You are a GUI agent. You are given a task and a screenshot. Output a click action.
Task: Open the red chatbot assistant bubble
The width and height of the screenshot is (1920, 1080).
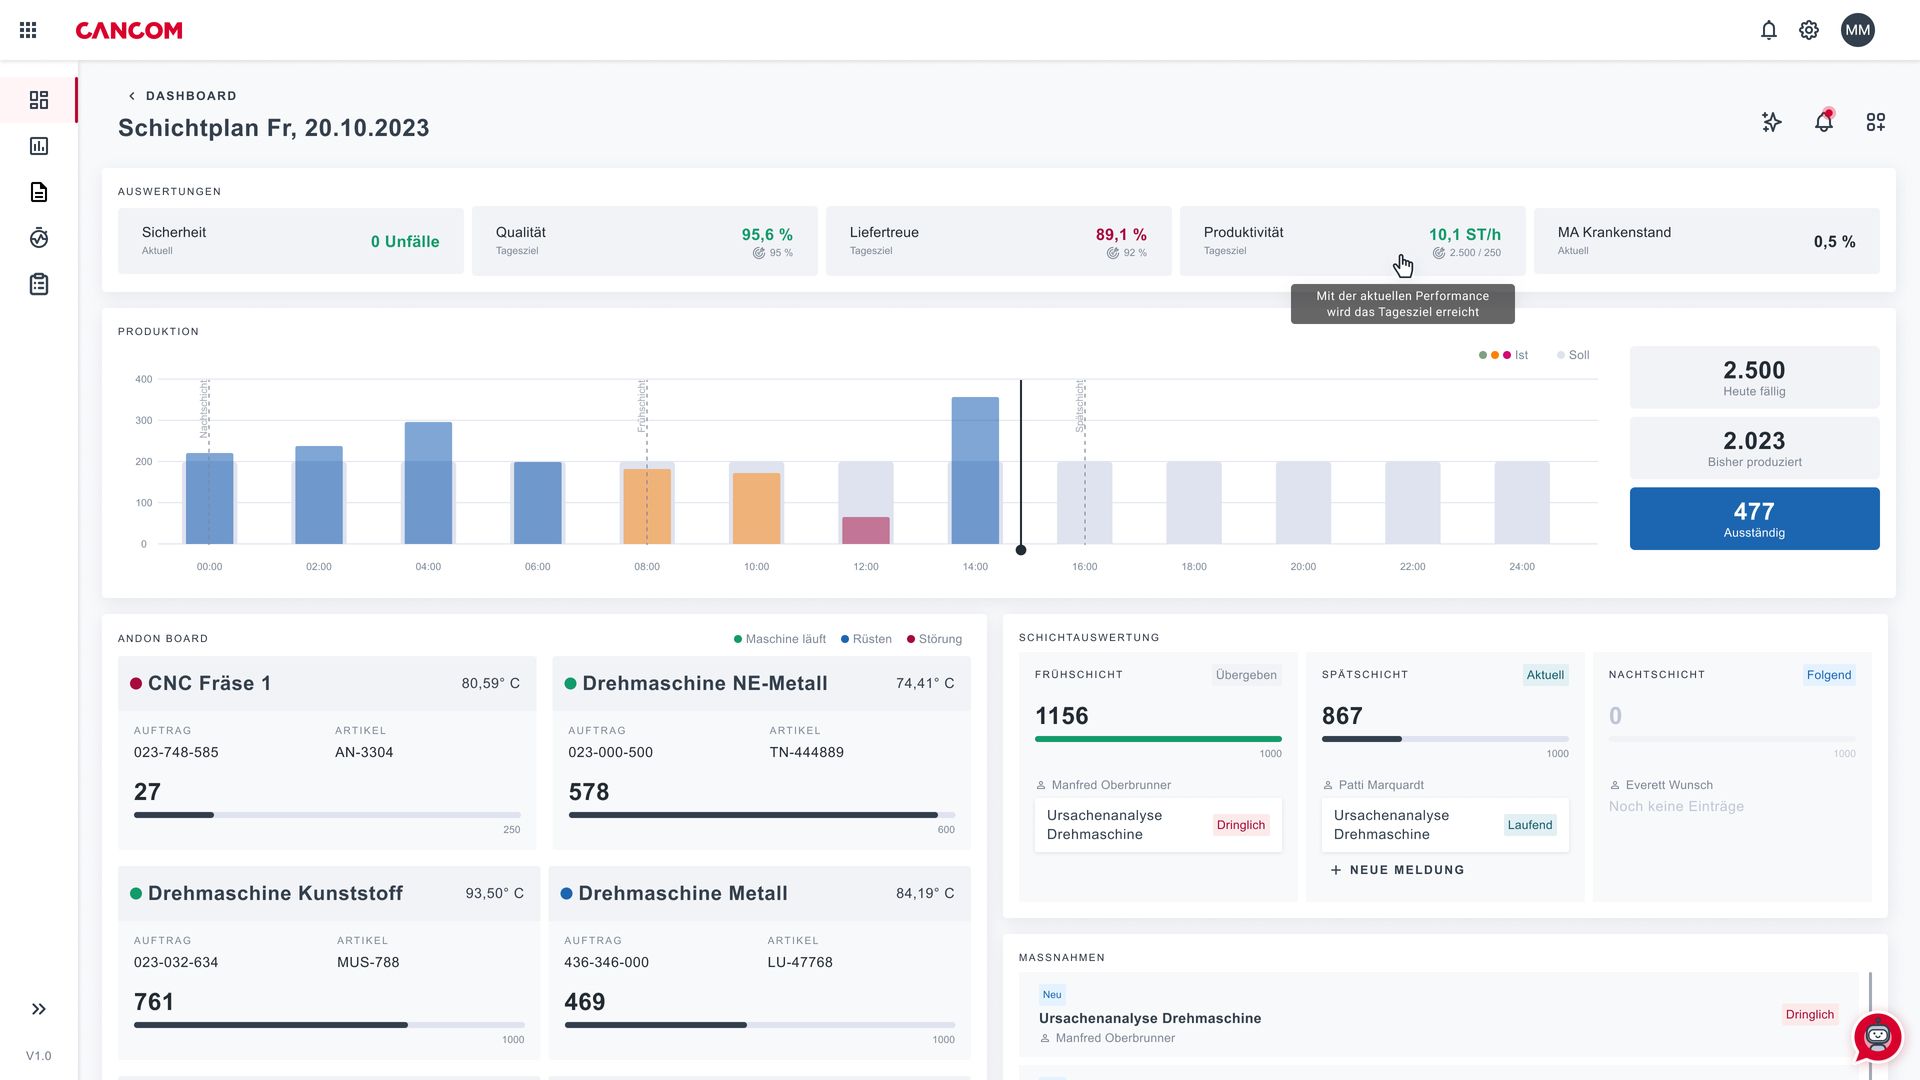click(x=1877, y=1038)
